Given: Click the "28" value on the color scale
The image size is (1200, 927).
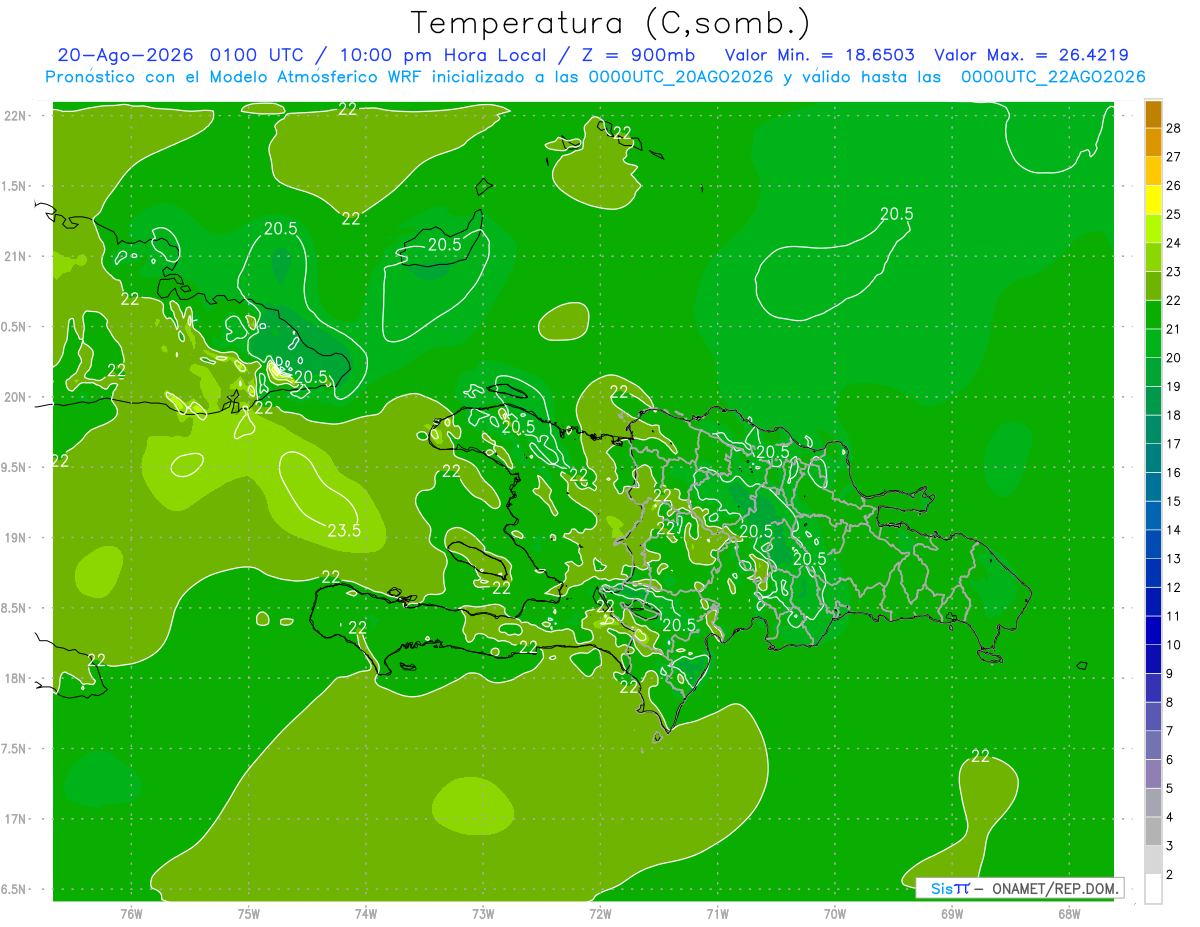Looking at the screenshot, I should 1174,128.
